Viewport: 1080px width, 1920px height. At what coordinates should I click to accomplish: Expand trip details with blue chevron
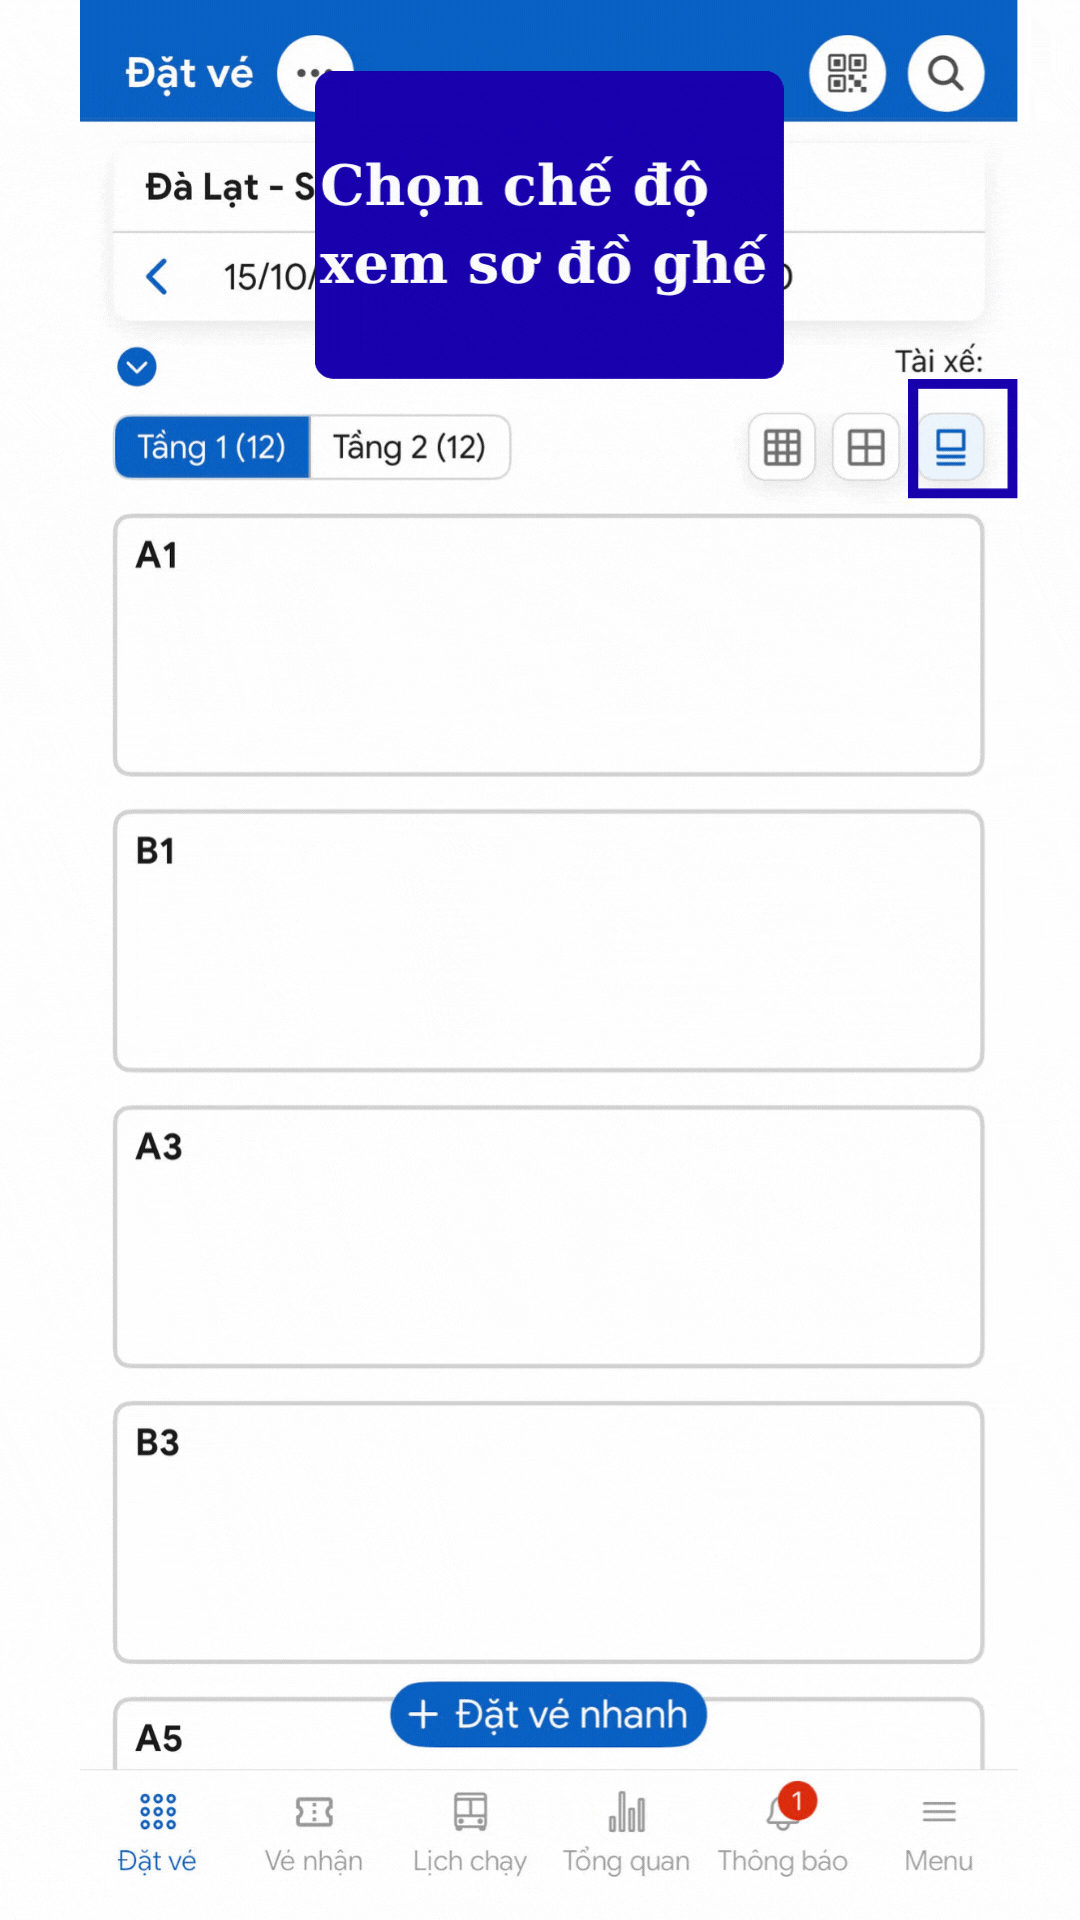[137, 367]
